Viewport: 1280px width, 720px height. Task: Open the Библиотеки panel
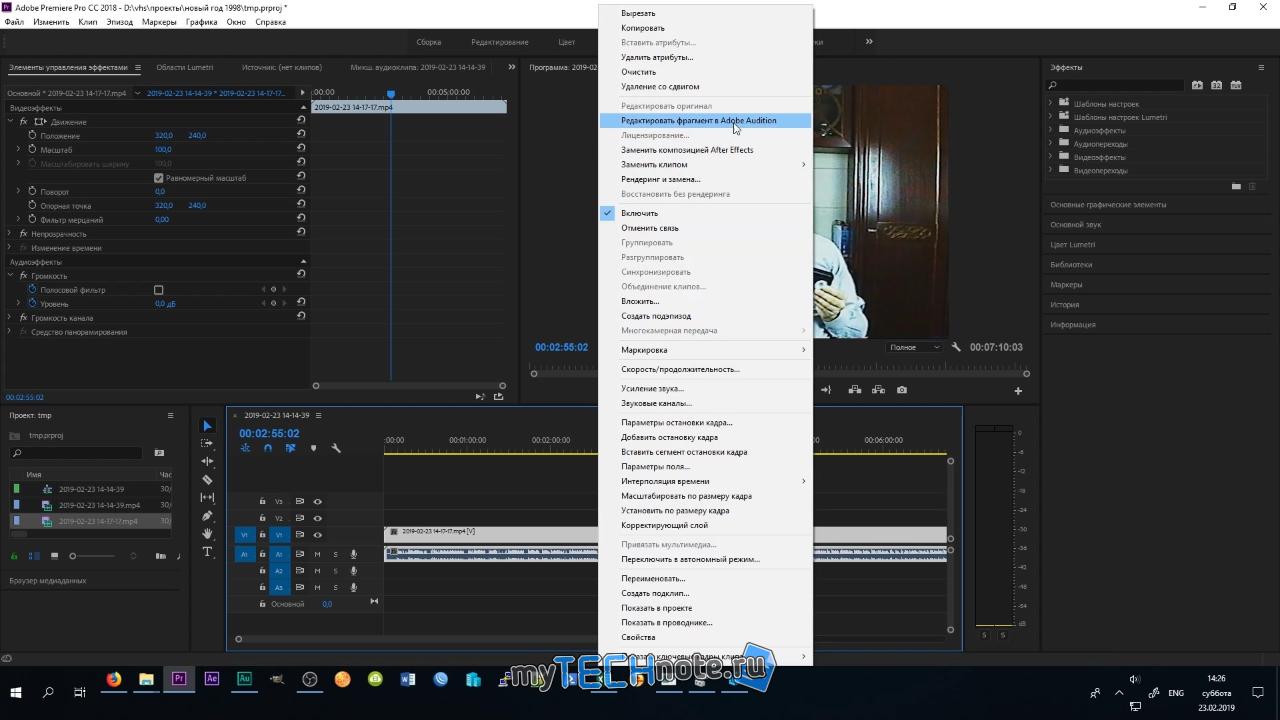coord(1071,265)
